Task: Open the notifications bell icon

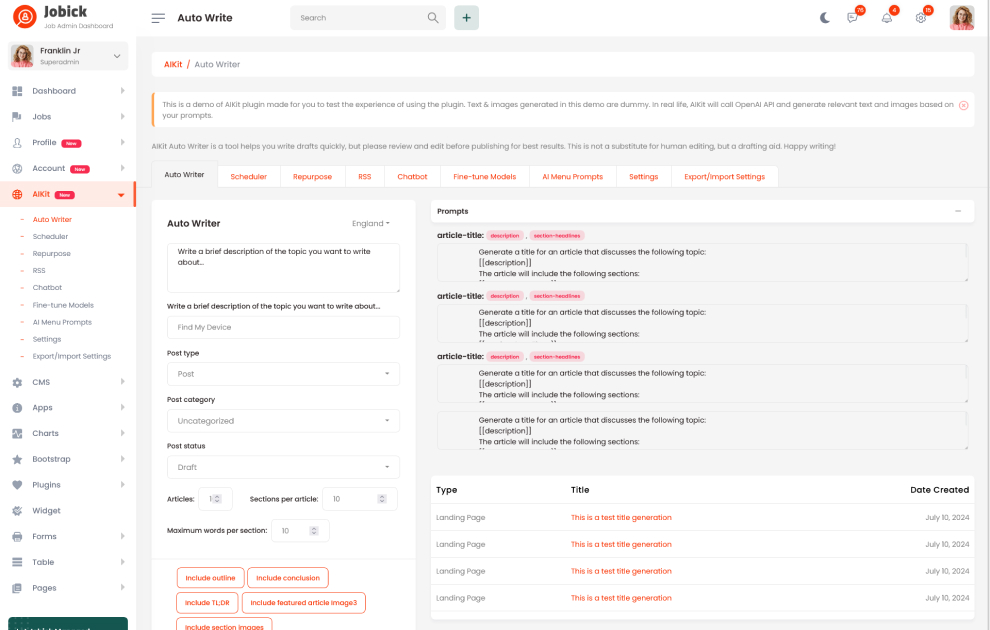Action: [x=887, y=18]
